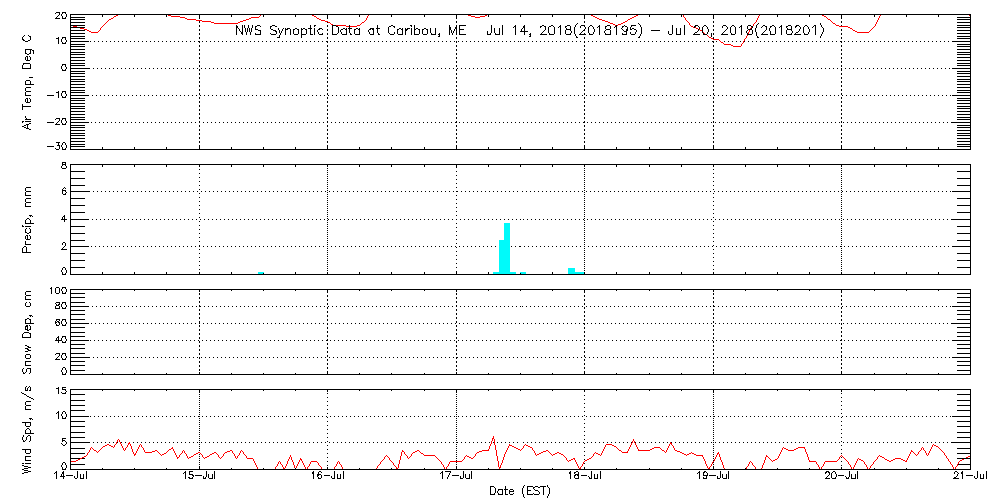Click the 21-Jul date tick label
The width and height of the screenshot is (1000, 500).
tap(969, 477)
